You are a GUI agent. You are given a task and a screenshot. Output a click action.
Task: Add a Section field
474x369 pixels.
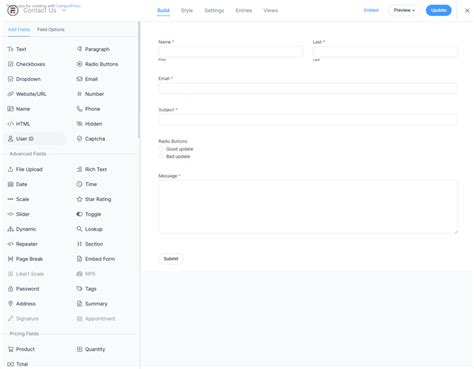tap(90, 244)
